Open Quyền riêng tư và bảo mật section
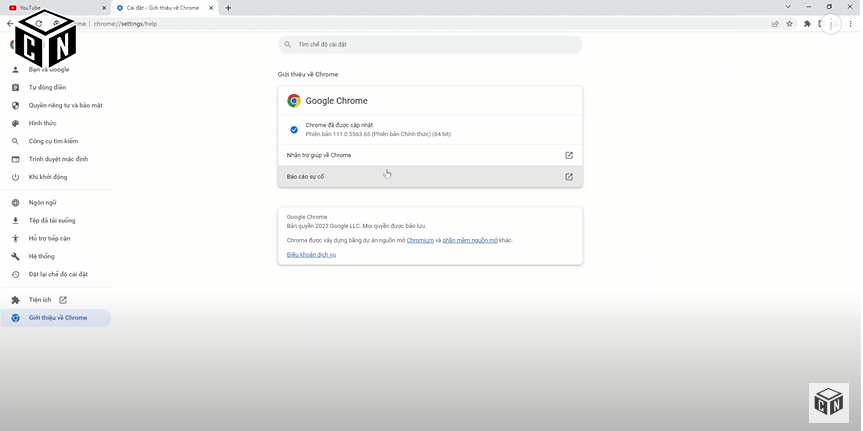 tap(65, 105)
